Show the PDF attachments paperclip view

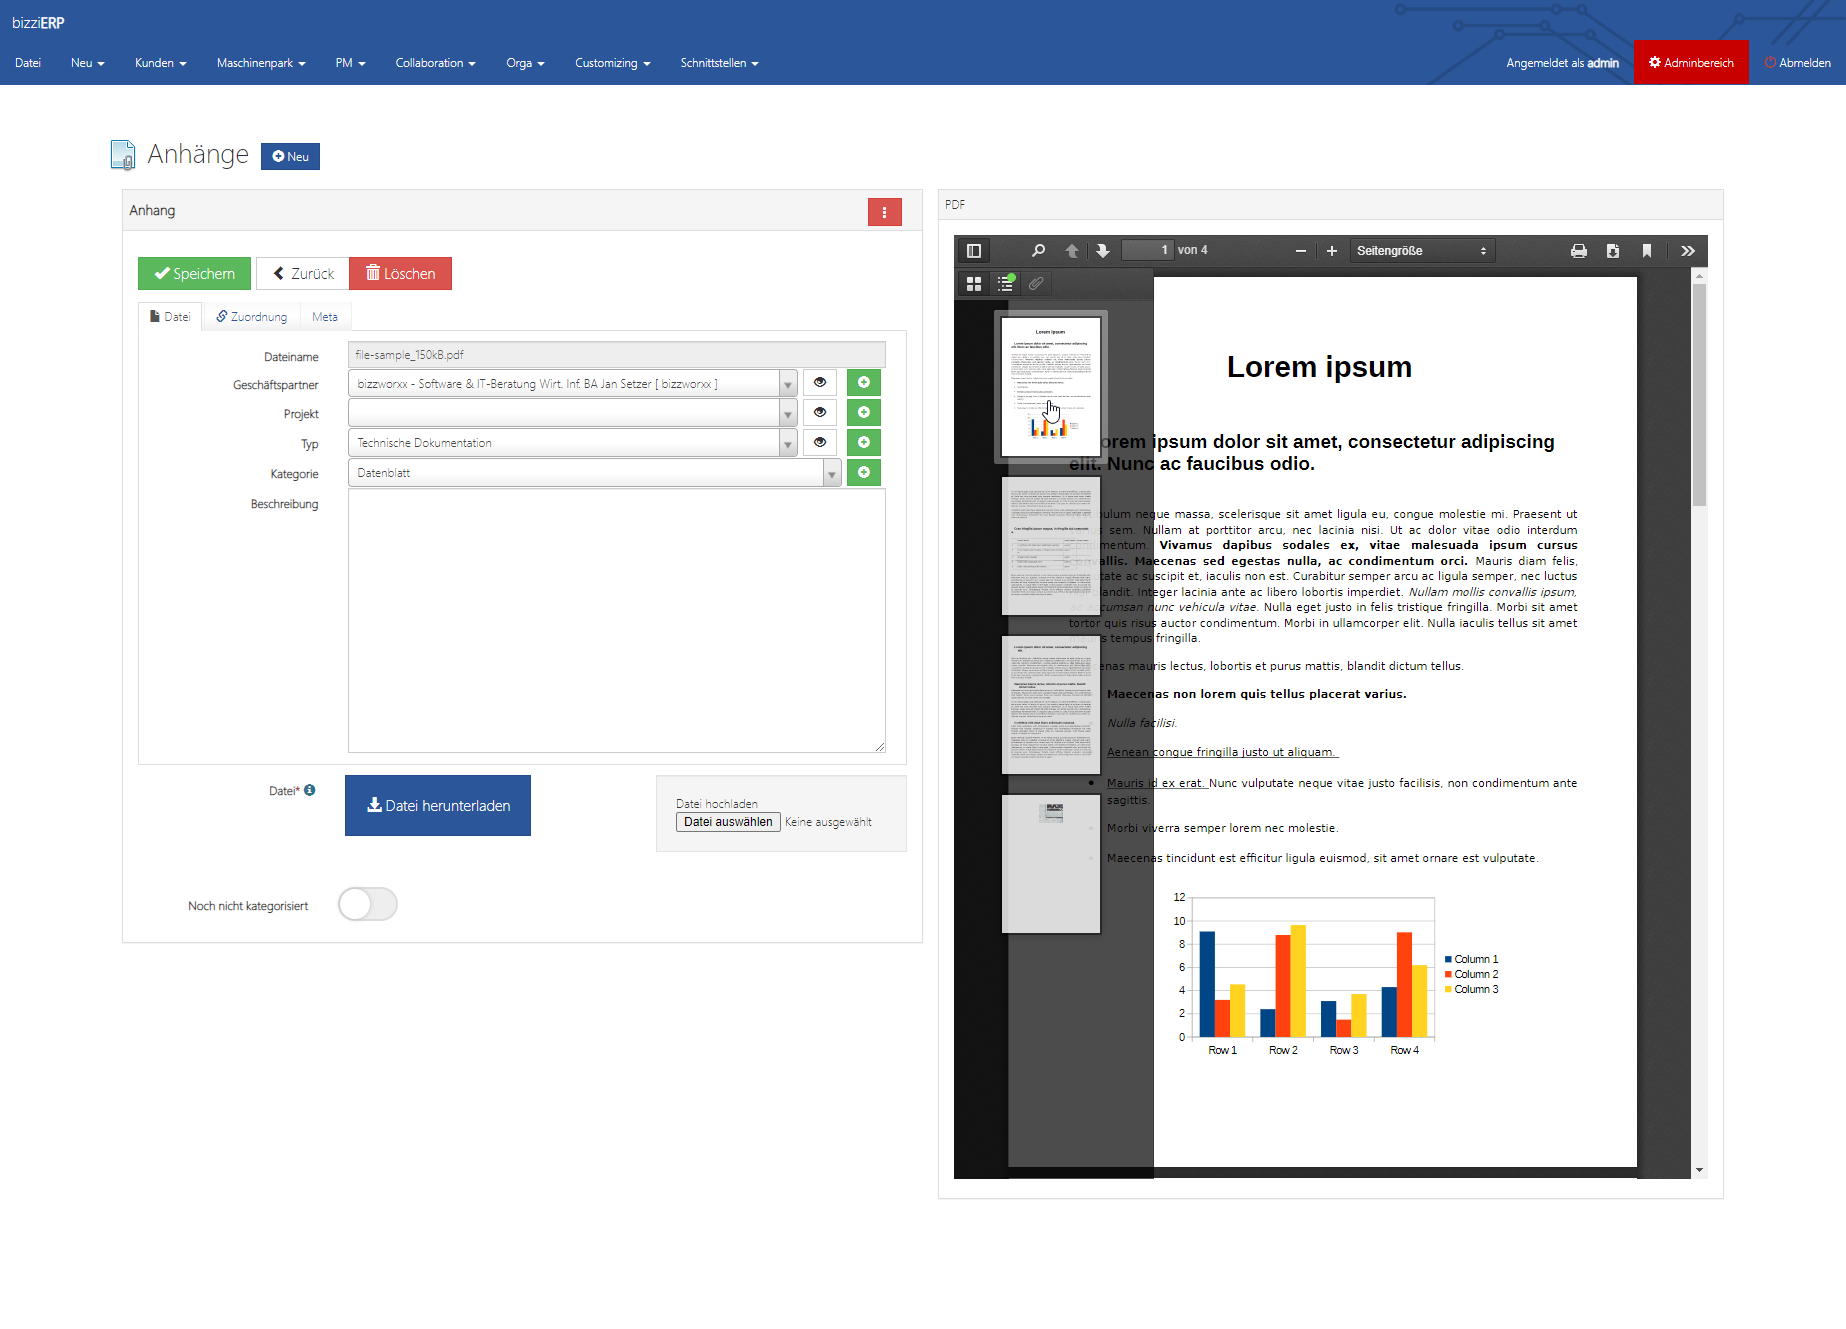(1036, 283)
